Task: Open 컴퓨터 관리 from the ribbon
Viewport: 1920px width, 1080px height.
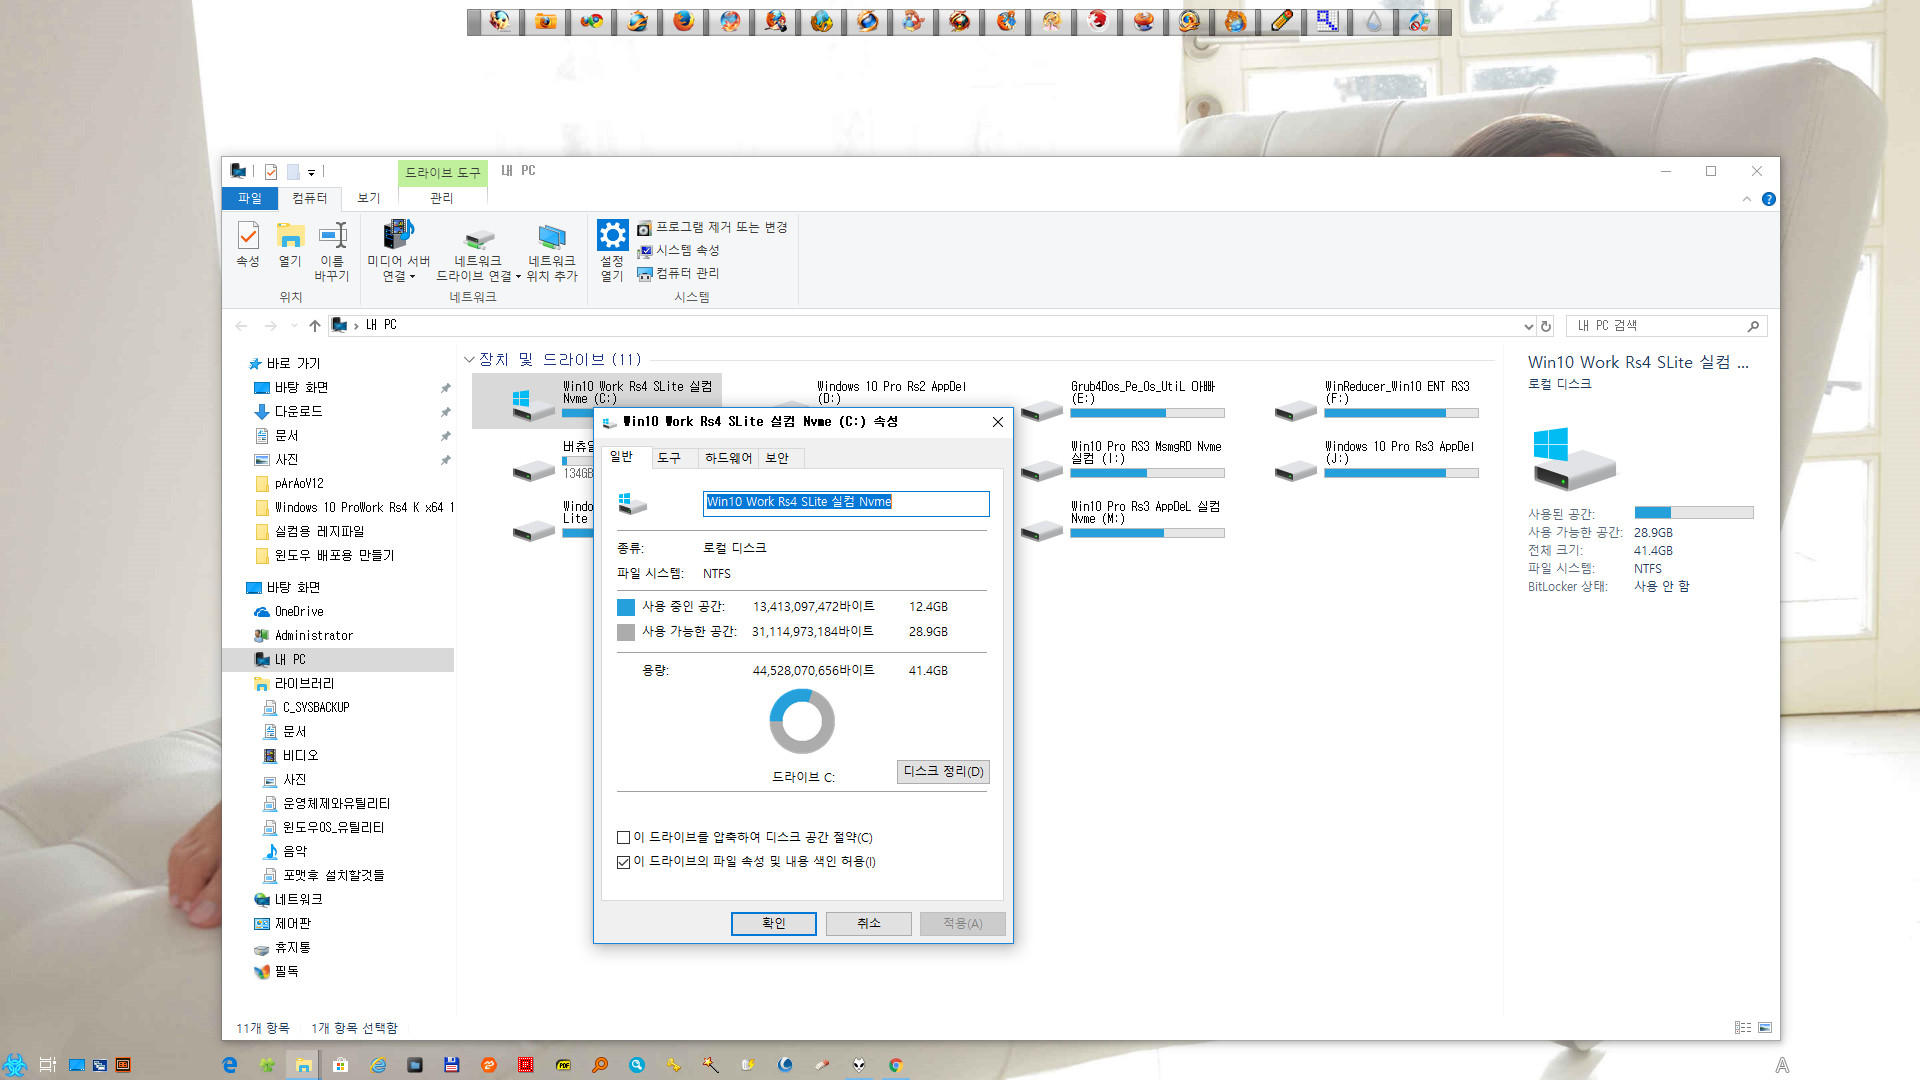Action: pos(678,274)
